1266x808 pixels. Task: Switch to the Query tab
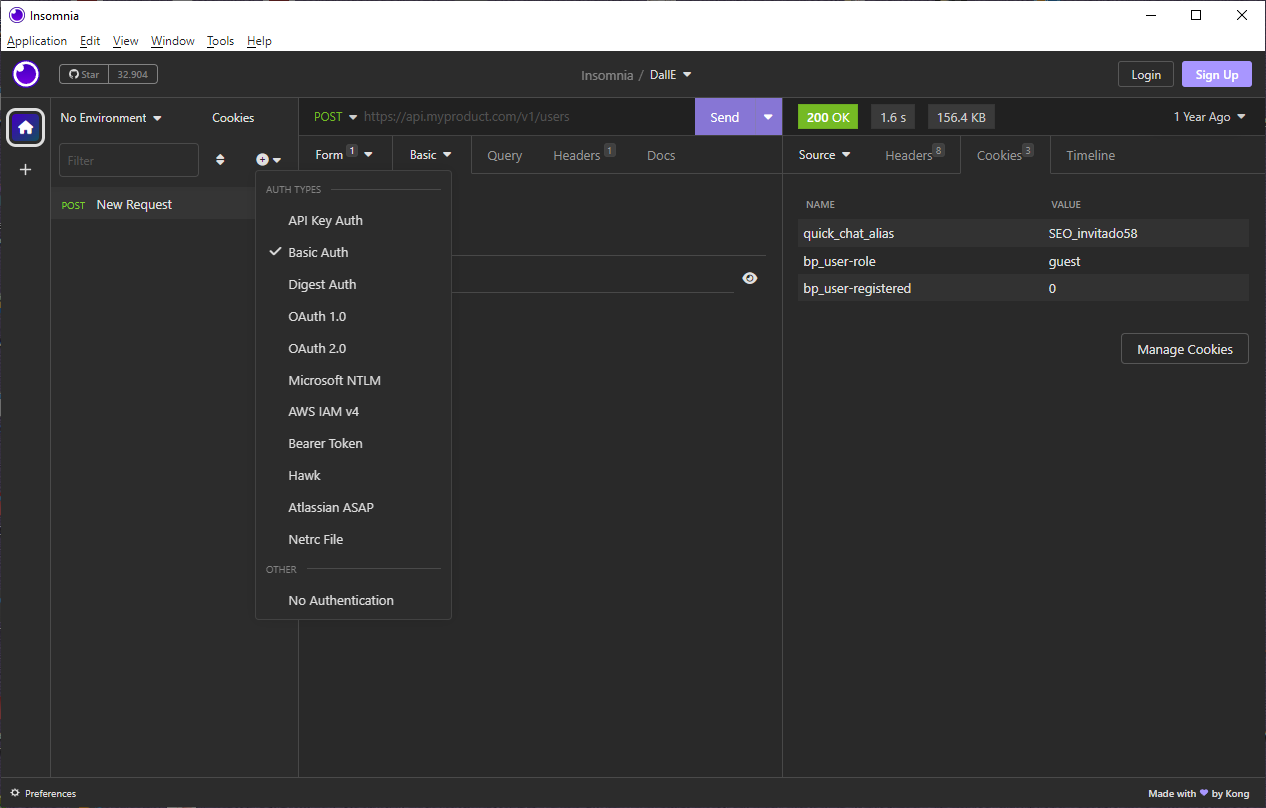(504, 155)
